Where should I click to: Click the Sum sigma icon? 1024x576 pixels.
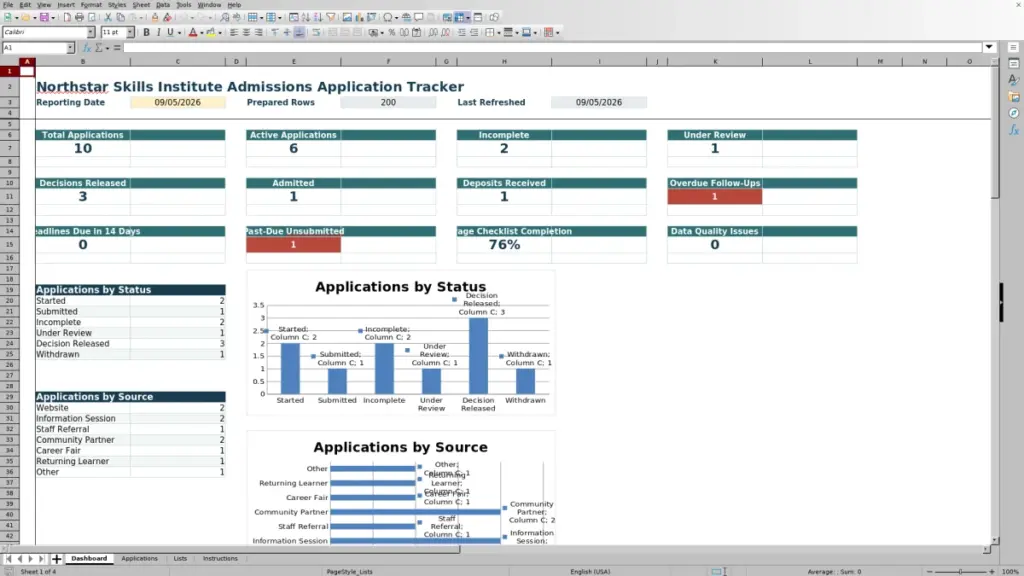99,48
